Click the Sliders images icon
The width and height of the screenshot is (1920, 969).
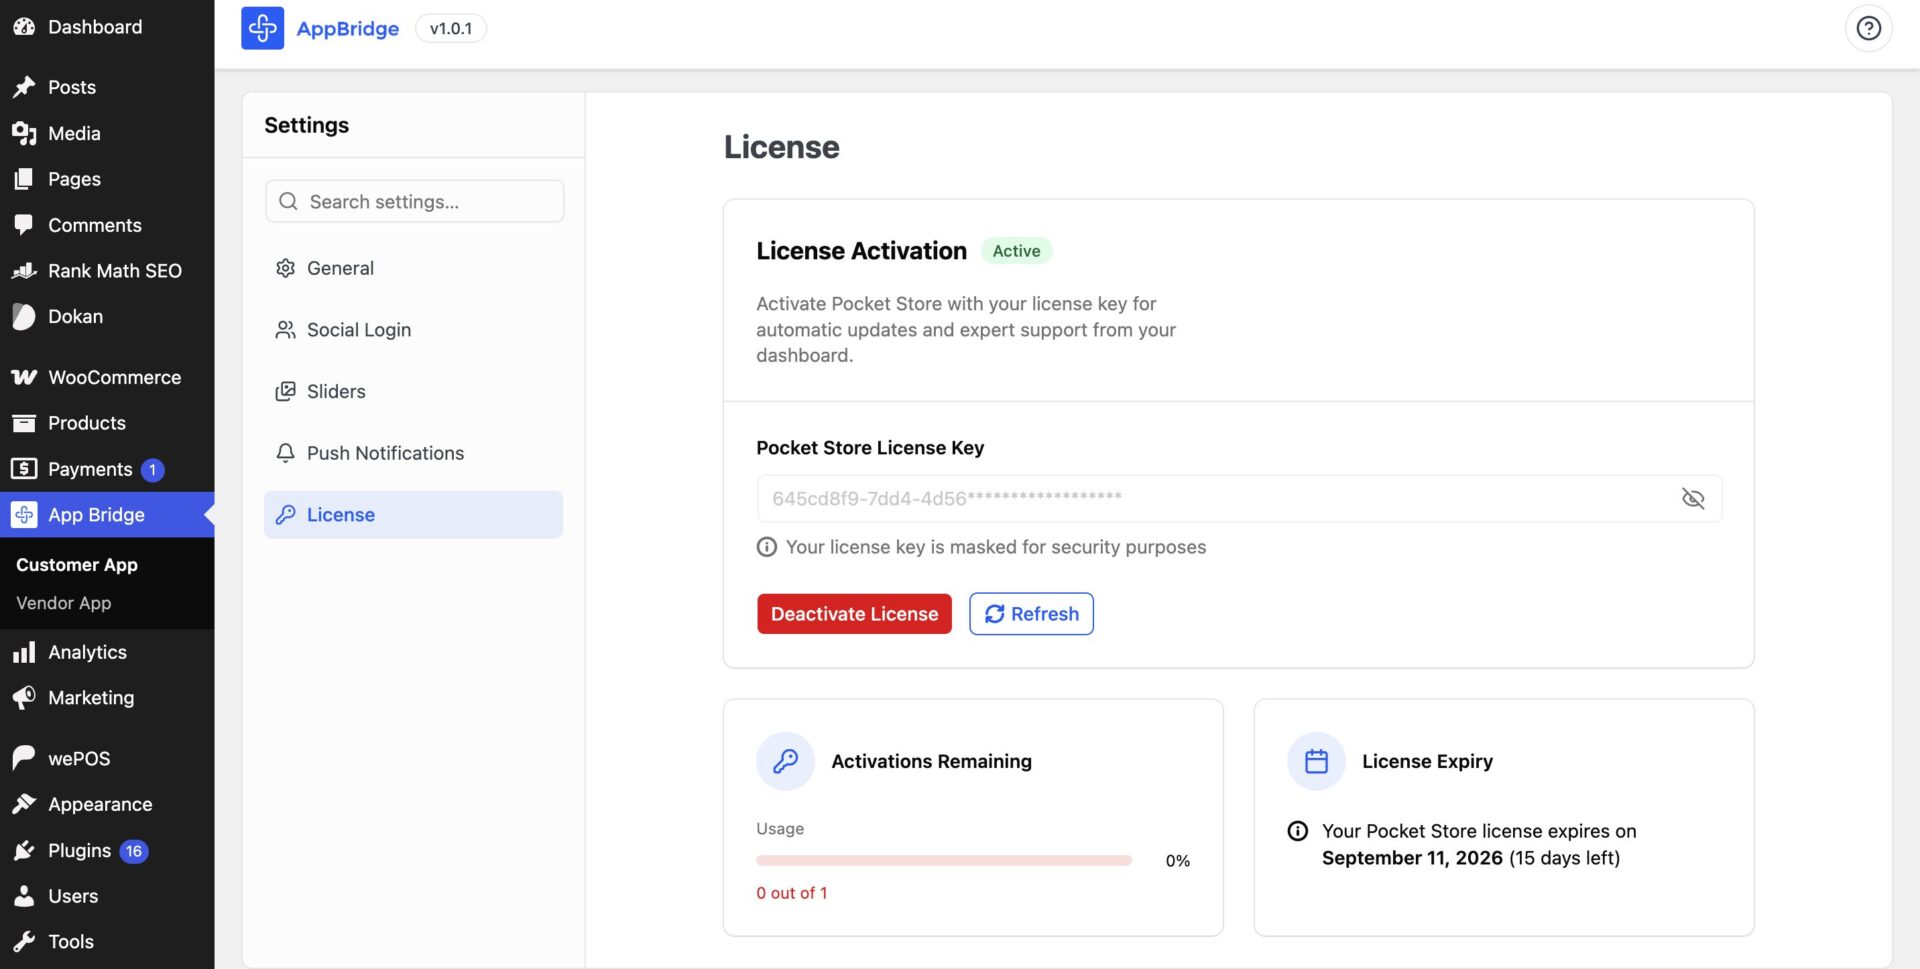click(x=285, y=391)
